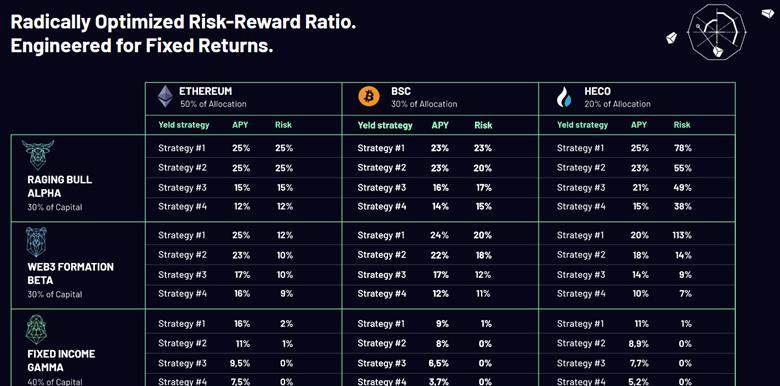This screenshot has height=386, width=780.
Task: Click the Risk header under BSC
Action: pos(483,125)
